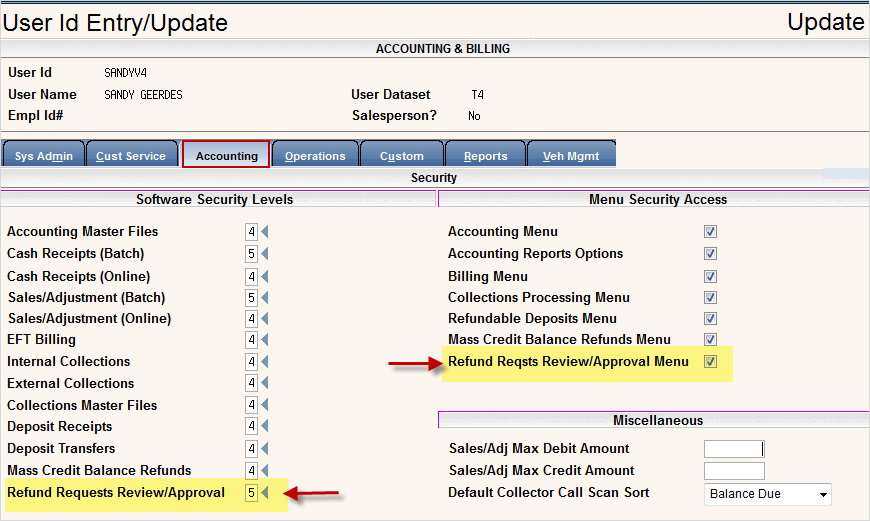Switch to Custom tab
Screen dimensions: 870x521
coord(402,155)
